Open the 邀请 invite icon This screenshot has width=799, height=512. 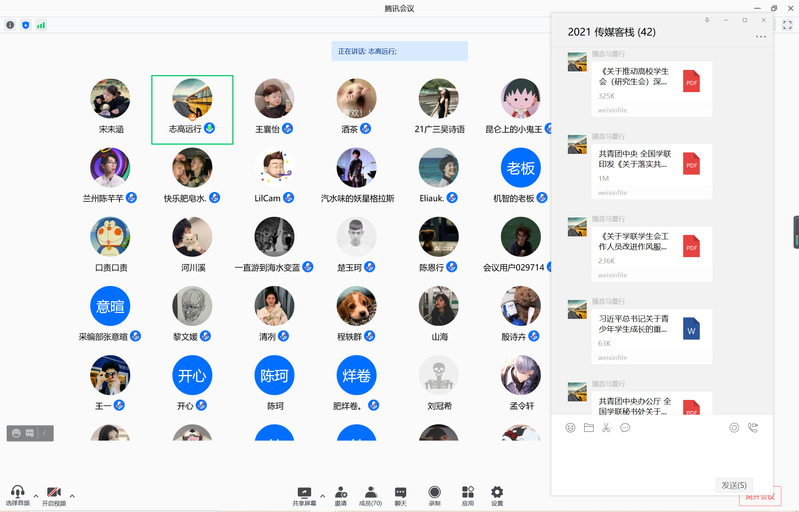[x=341, y=493]
